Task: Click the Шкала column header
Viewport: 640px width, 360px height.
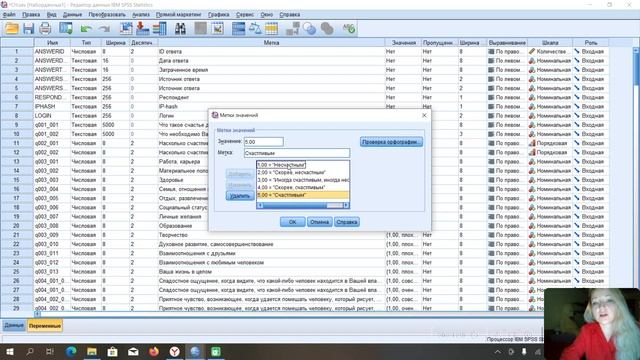Action: (x=550, y=42)
